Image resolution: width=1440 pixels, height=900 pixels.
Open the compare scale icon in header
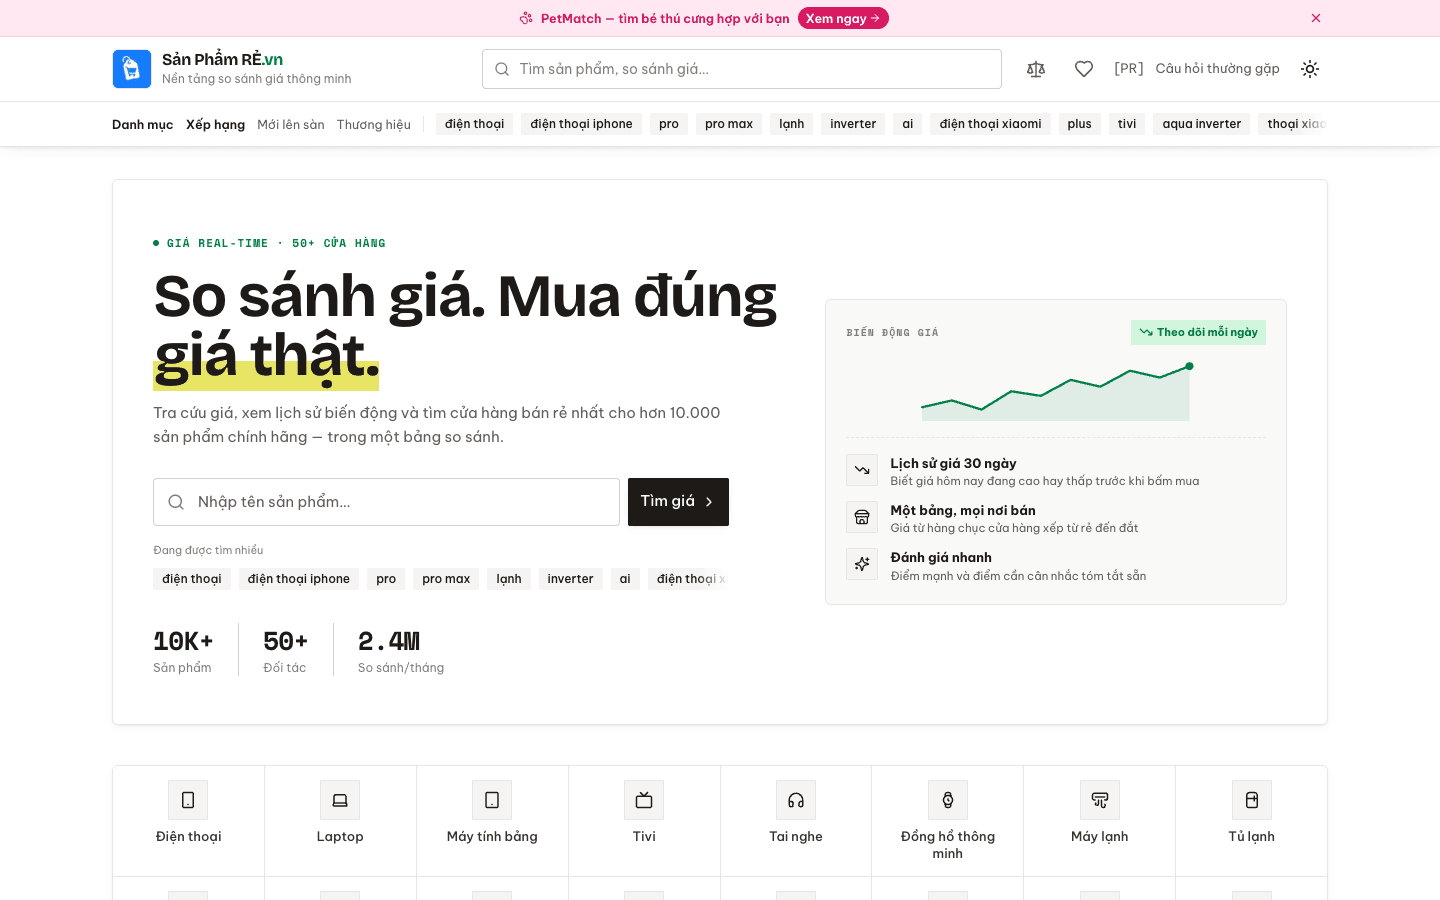[1036, 69]
